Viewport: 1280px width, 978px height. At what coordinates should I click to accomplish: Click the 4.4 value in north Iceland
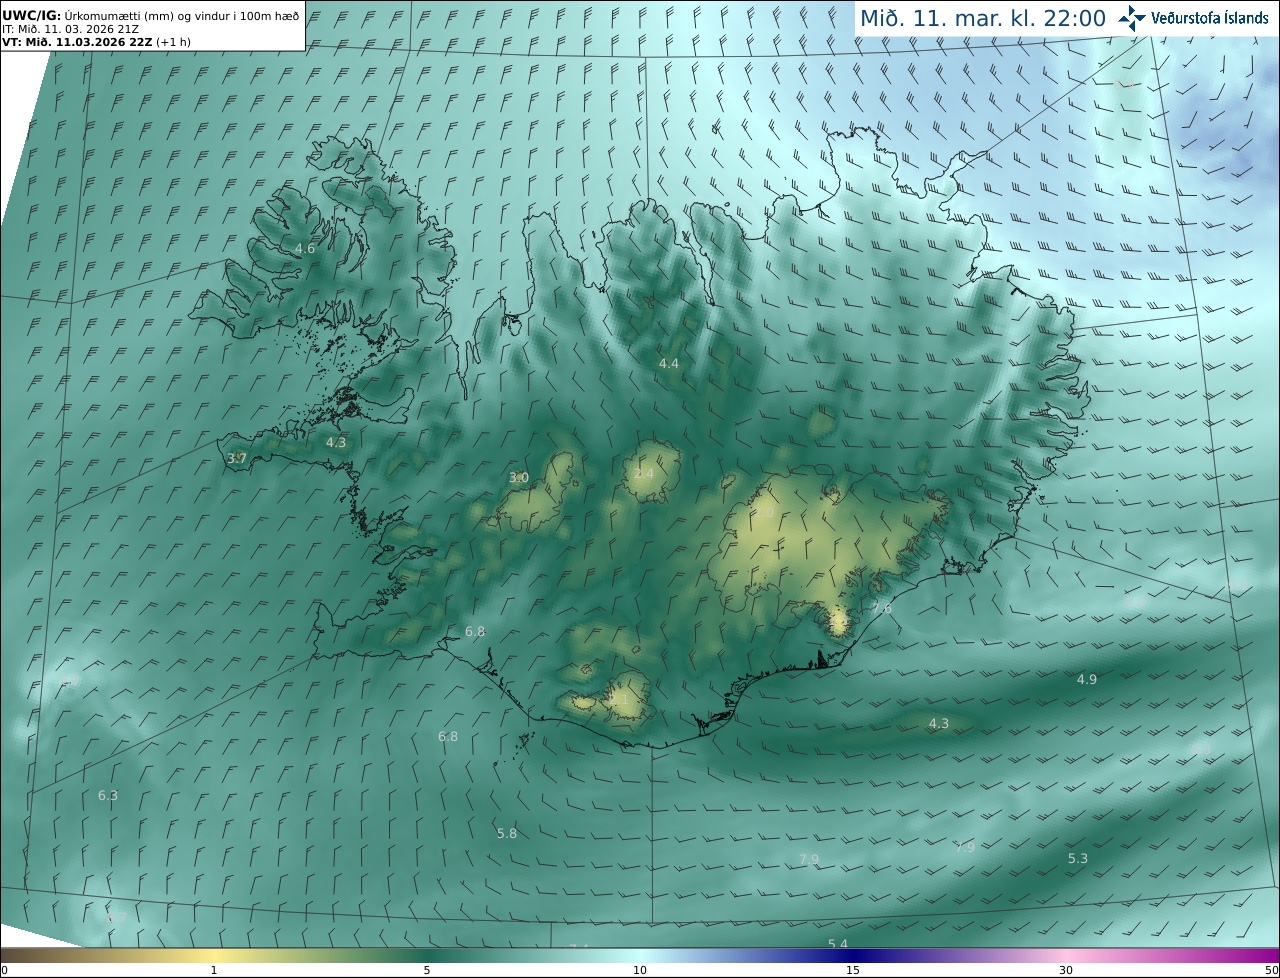click(669, 364)
